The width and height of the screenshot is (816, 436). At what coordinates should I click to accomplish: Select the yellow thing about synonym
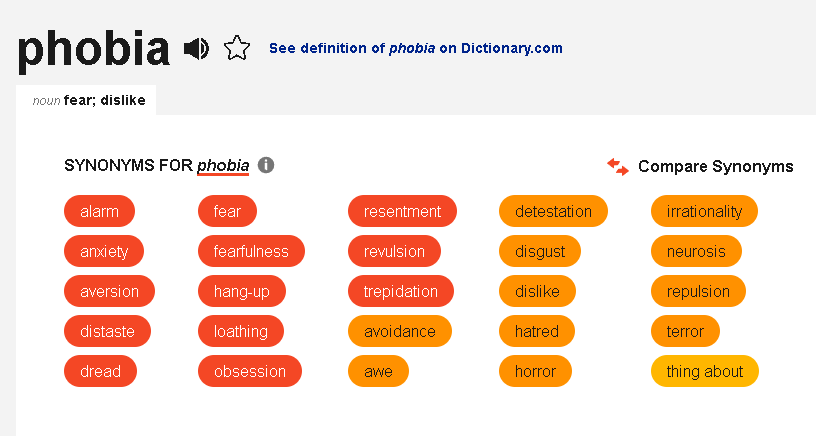pos(705,371)
